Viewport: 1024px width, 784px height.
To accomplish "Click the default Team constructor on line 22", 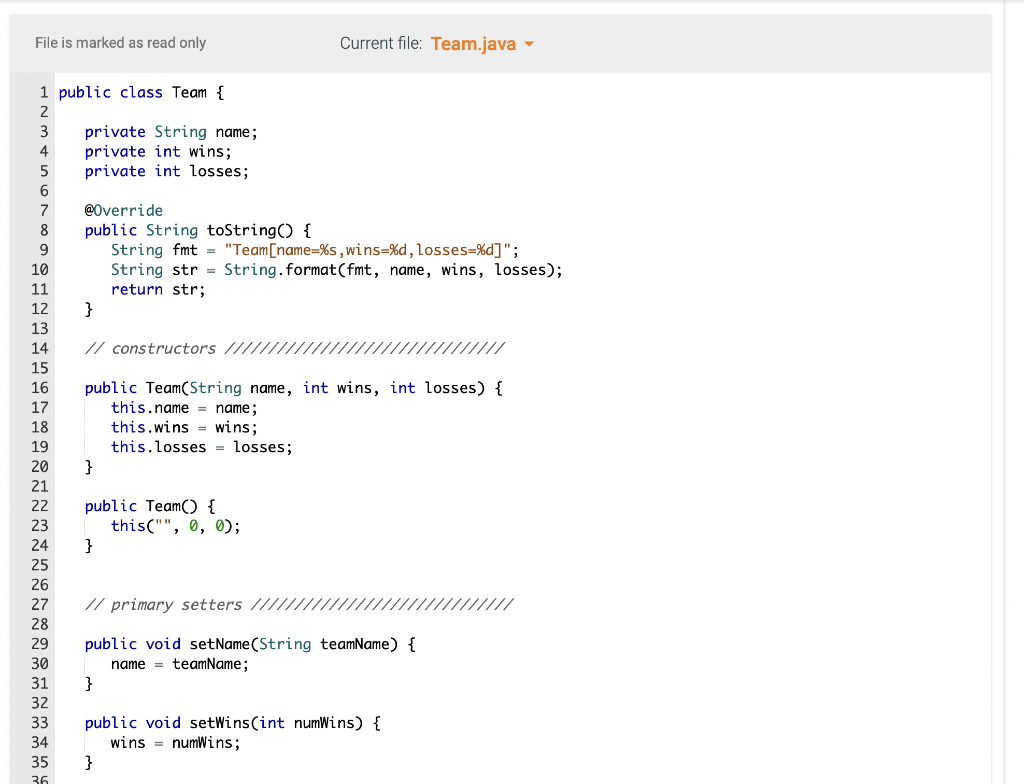I will pos(150,505).
